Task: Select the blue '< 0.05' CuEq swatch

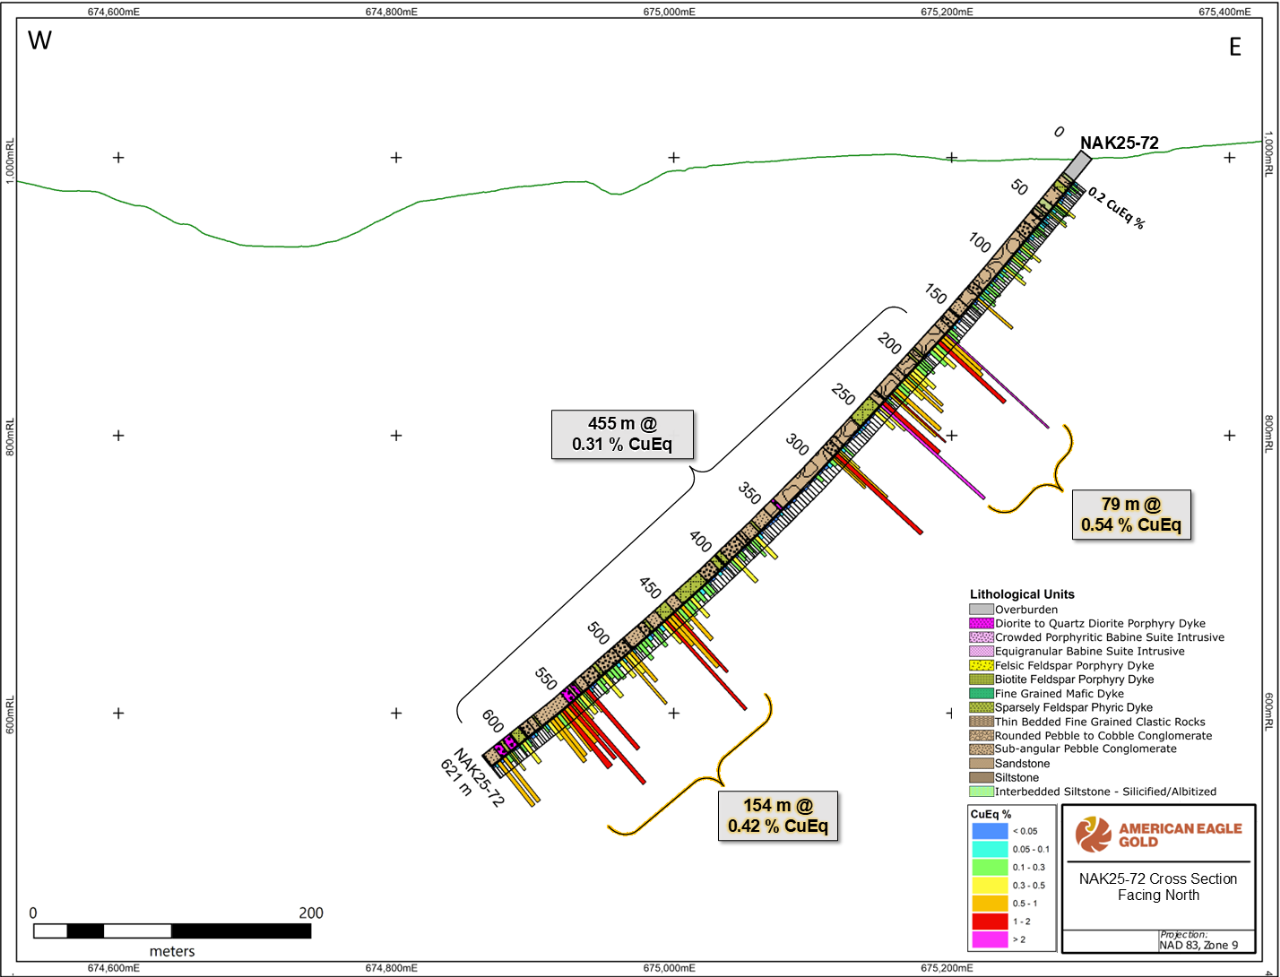Action: click(989, 830)
